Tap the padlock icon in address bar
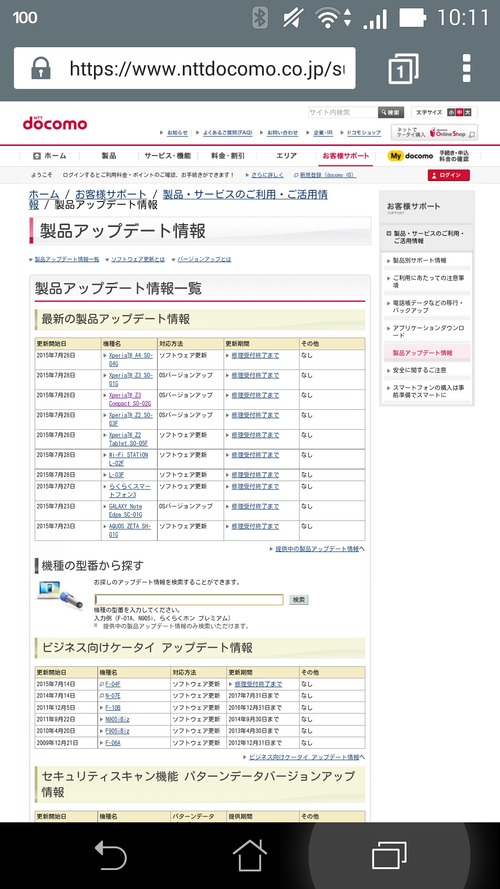The image size is (500, 889). coord(40,69)
